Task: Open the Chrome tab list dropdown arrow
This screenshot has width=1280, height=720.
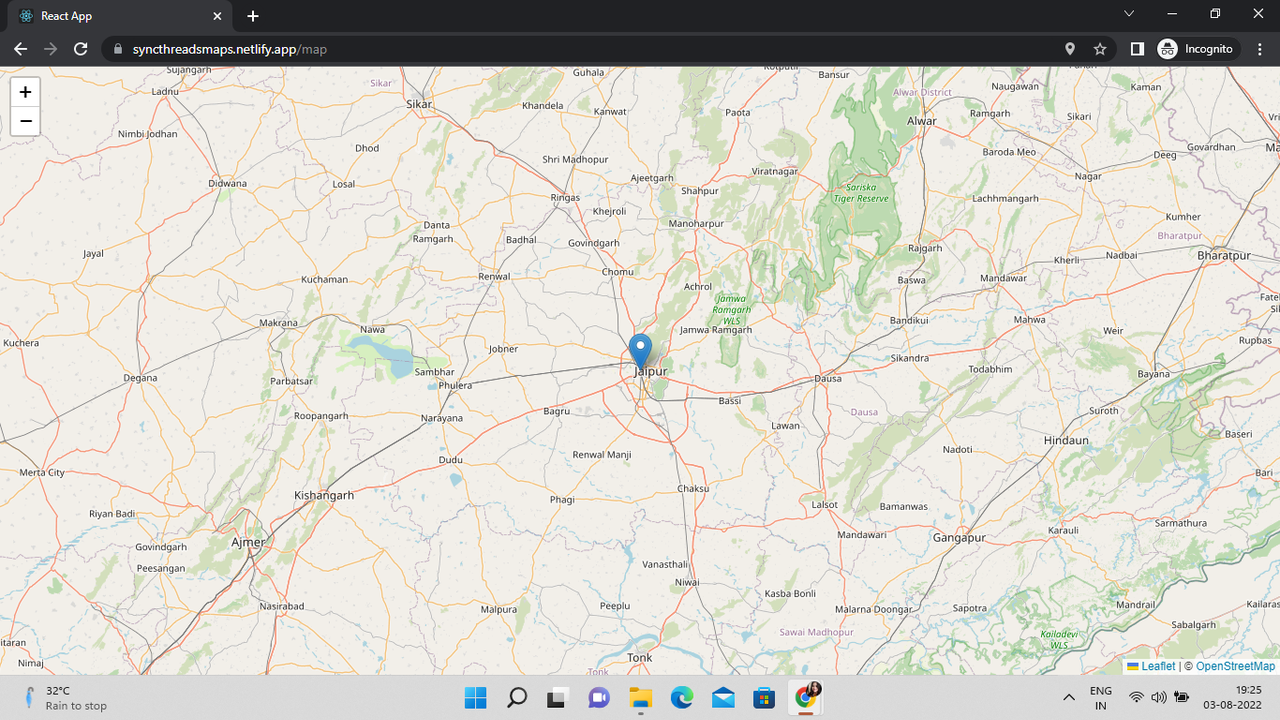Action: (1128, 14)
